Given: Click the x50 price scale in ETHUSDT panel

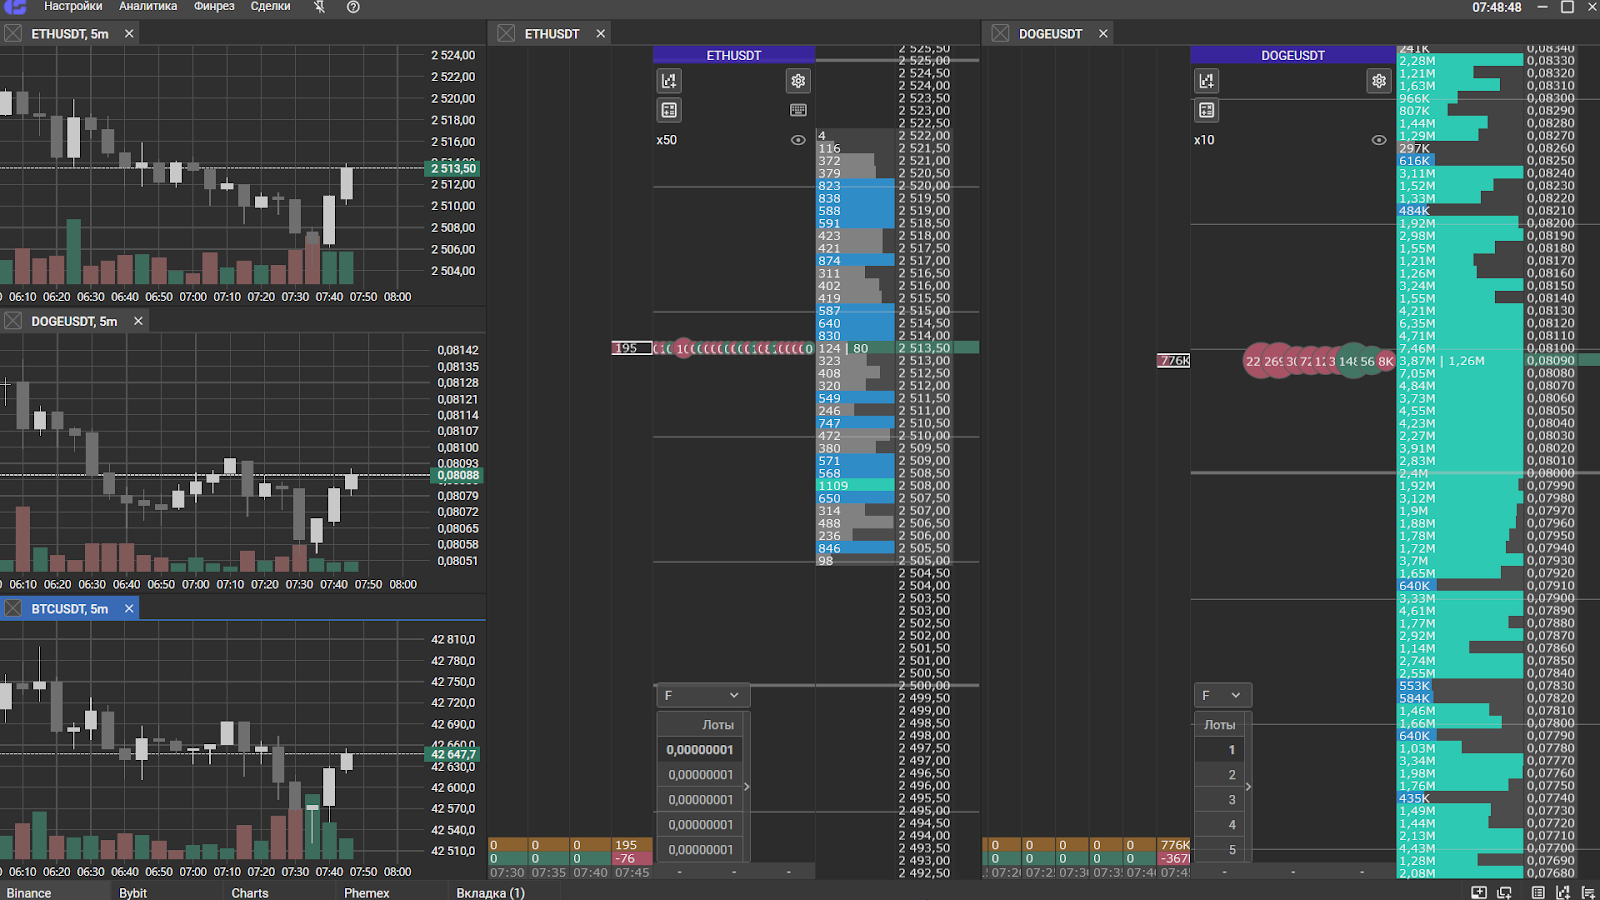Looking at the screenshot, I should coord(667,140).
